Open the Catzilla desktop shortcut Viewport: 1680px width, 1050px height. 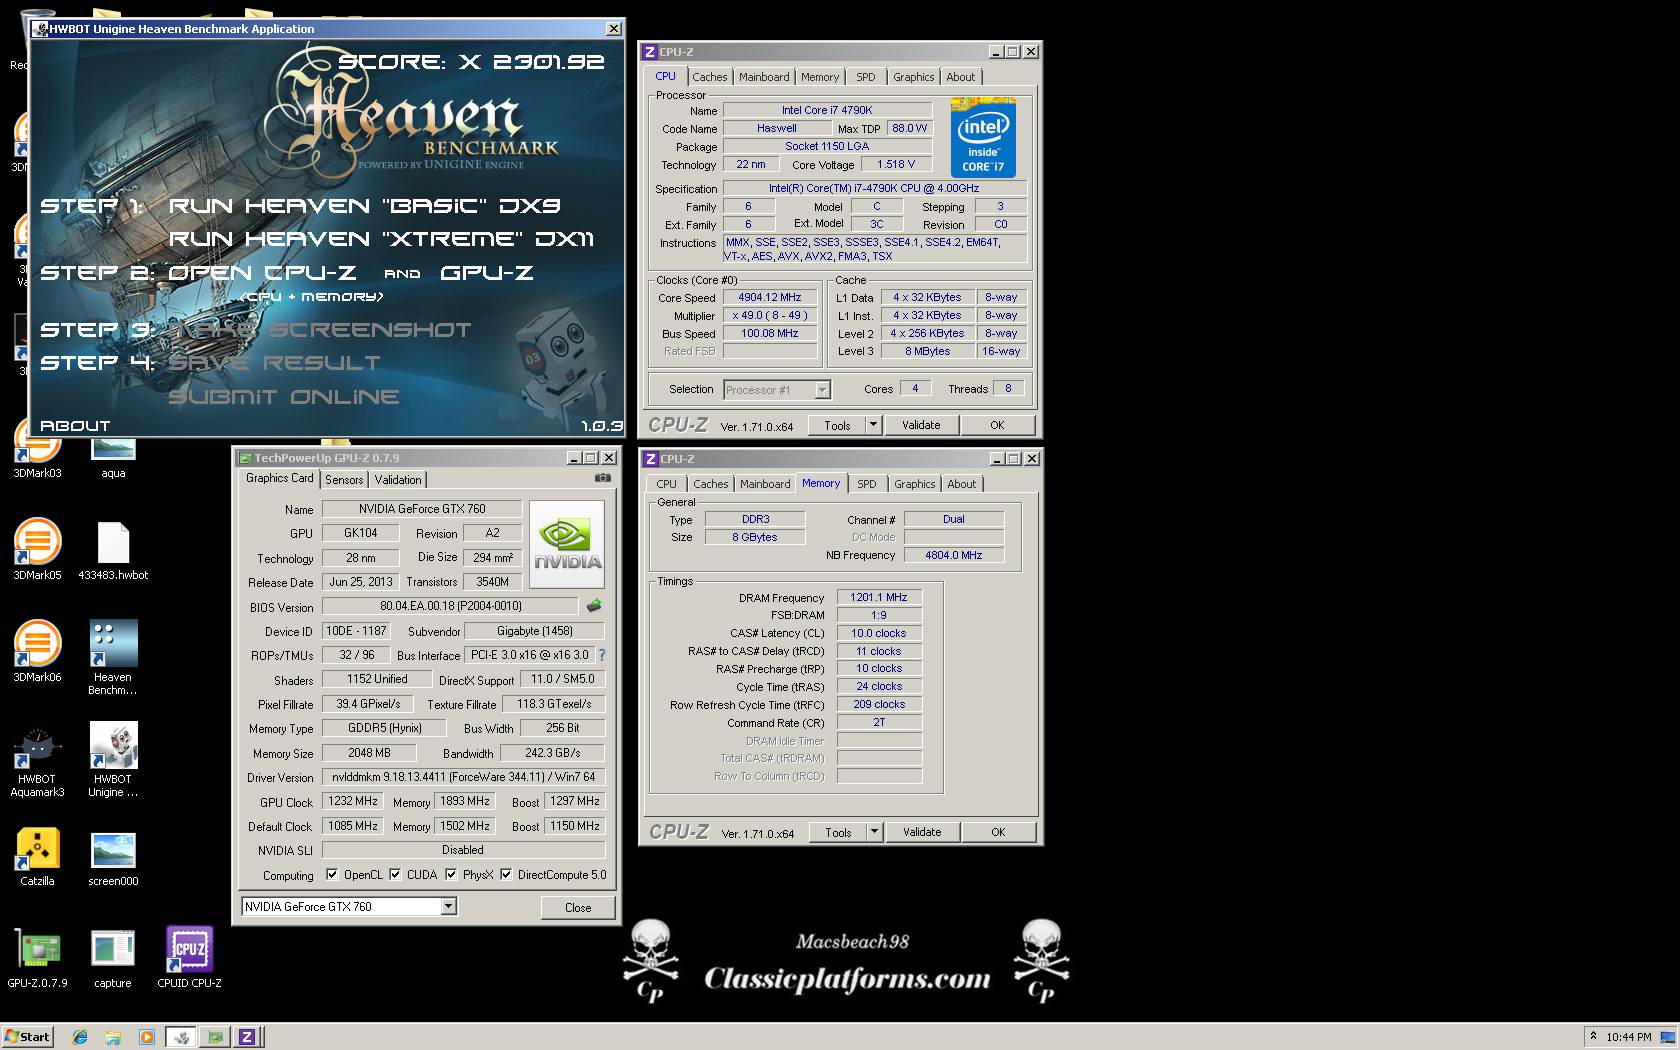tap(37, 858)
